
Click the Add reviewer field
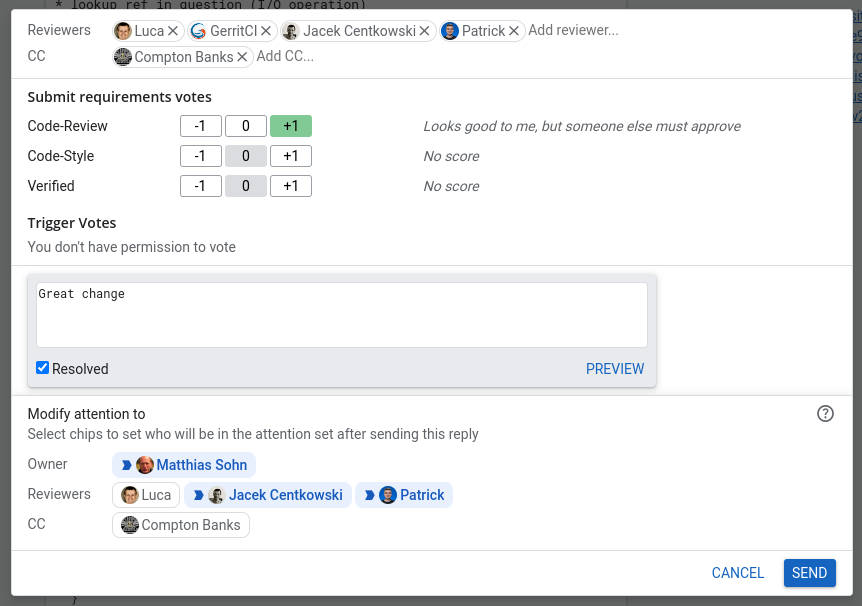point(573,30)
